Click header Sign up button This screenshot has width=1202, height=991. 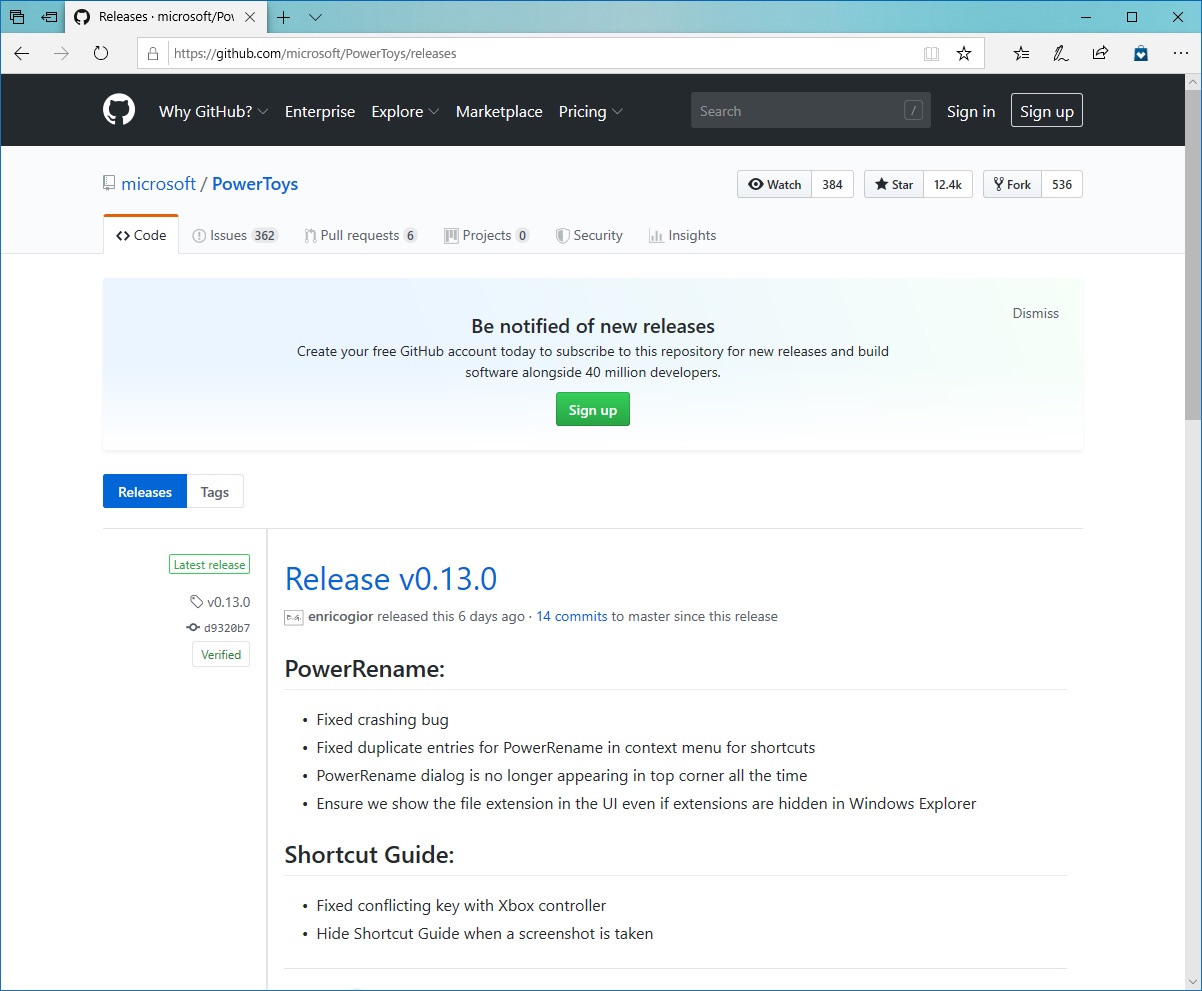pos(1047,111)
